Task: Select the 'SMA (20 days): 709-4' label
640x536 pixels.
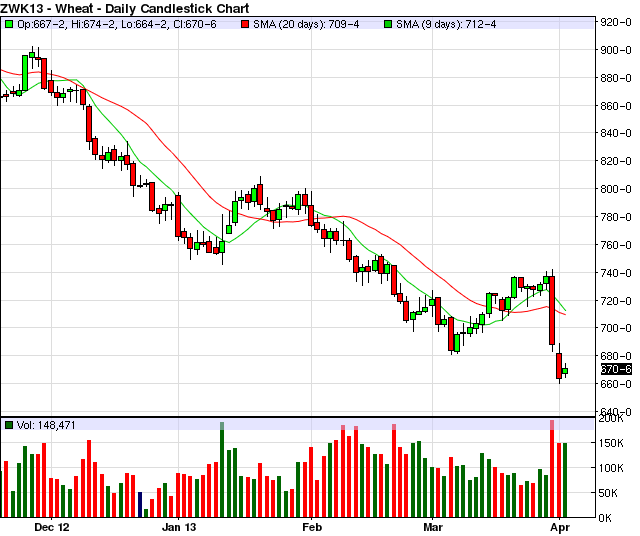Action: [306, 24]
